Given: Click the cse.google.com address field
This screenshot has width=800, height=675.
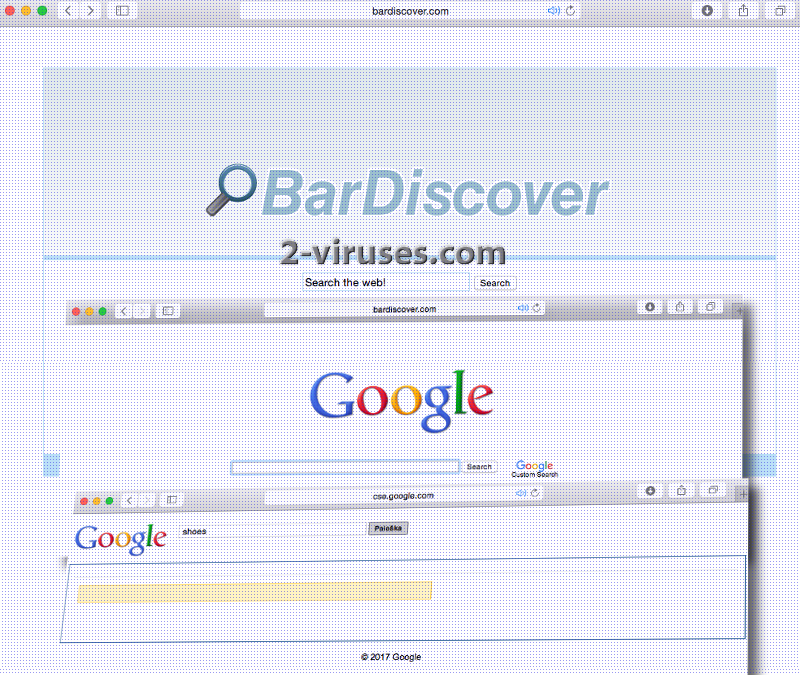Looking at the screenshot, I should (403, 495).
